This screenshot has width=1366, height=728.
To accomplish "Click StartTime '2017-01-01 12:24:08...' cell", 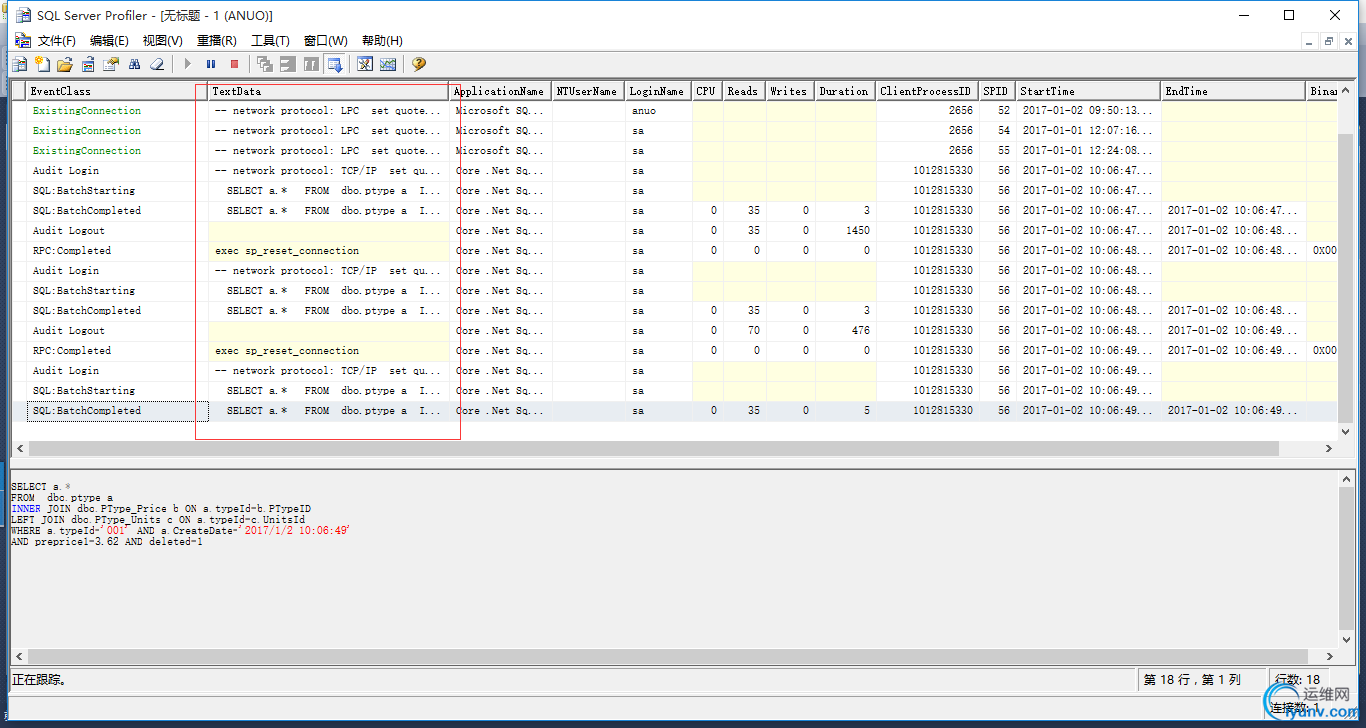I will (x=1089, y=151).
